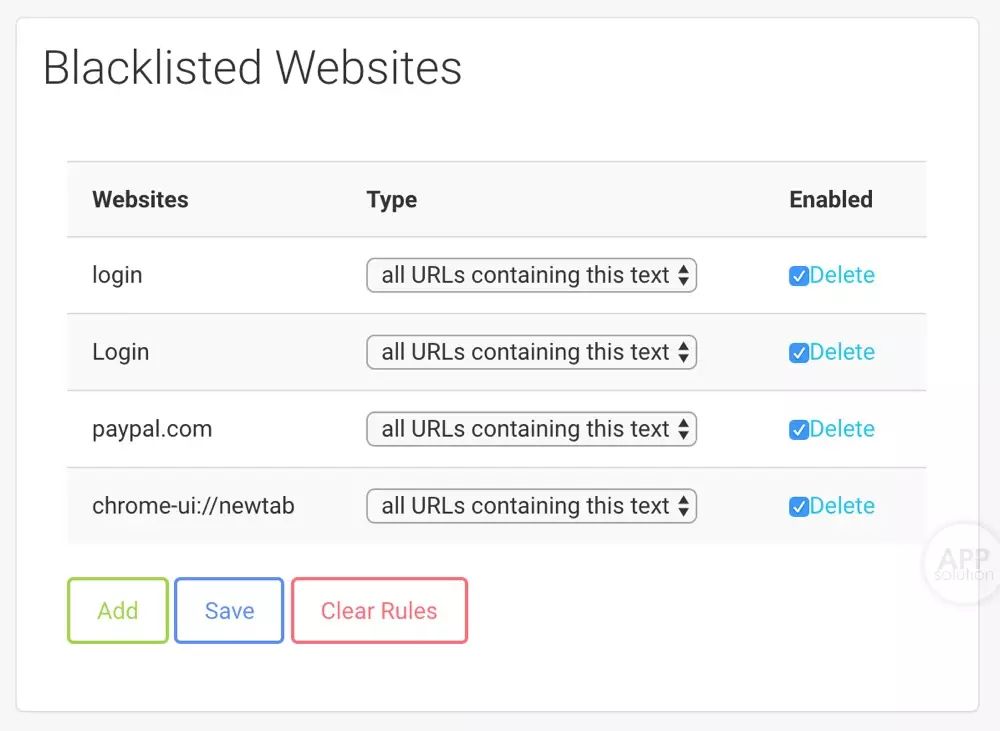Delete the capitalized Login rule
The height and width of the screenshot is (731, 1000).
click(842, 352)
